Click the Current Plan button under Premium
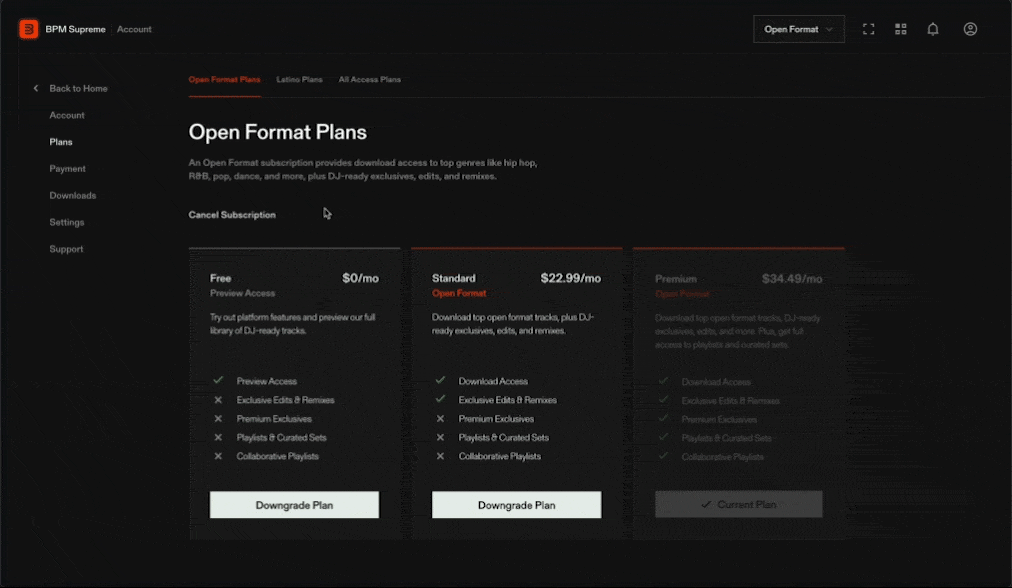Viewport: 1012px width, 588px height. point(738,504)
